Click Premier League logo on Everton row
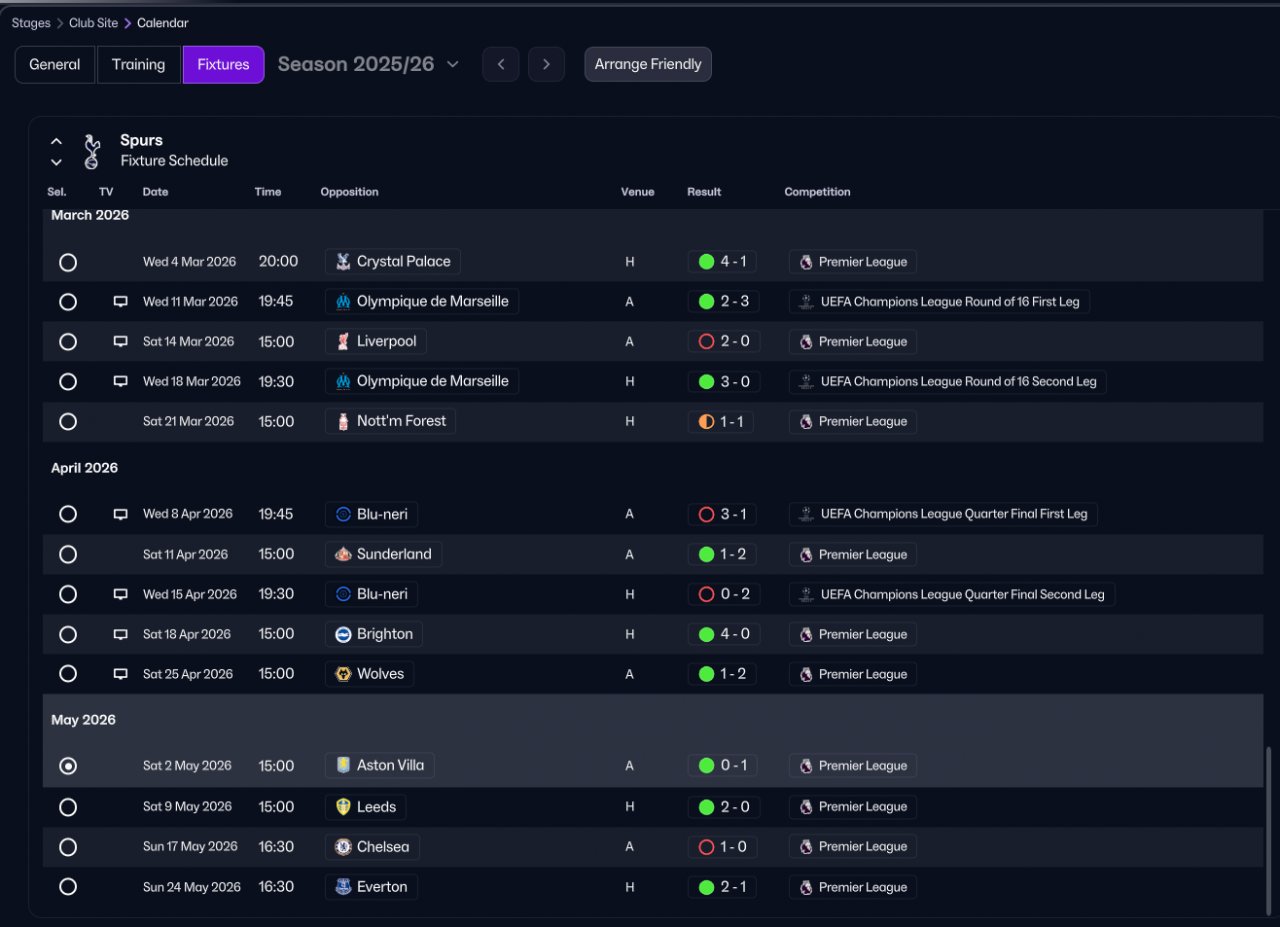 pos(806,887)
